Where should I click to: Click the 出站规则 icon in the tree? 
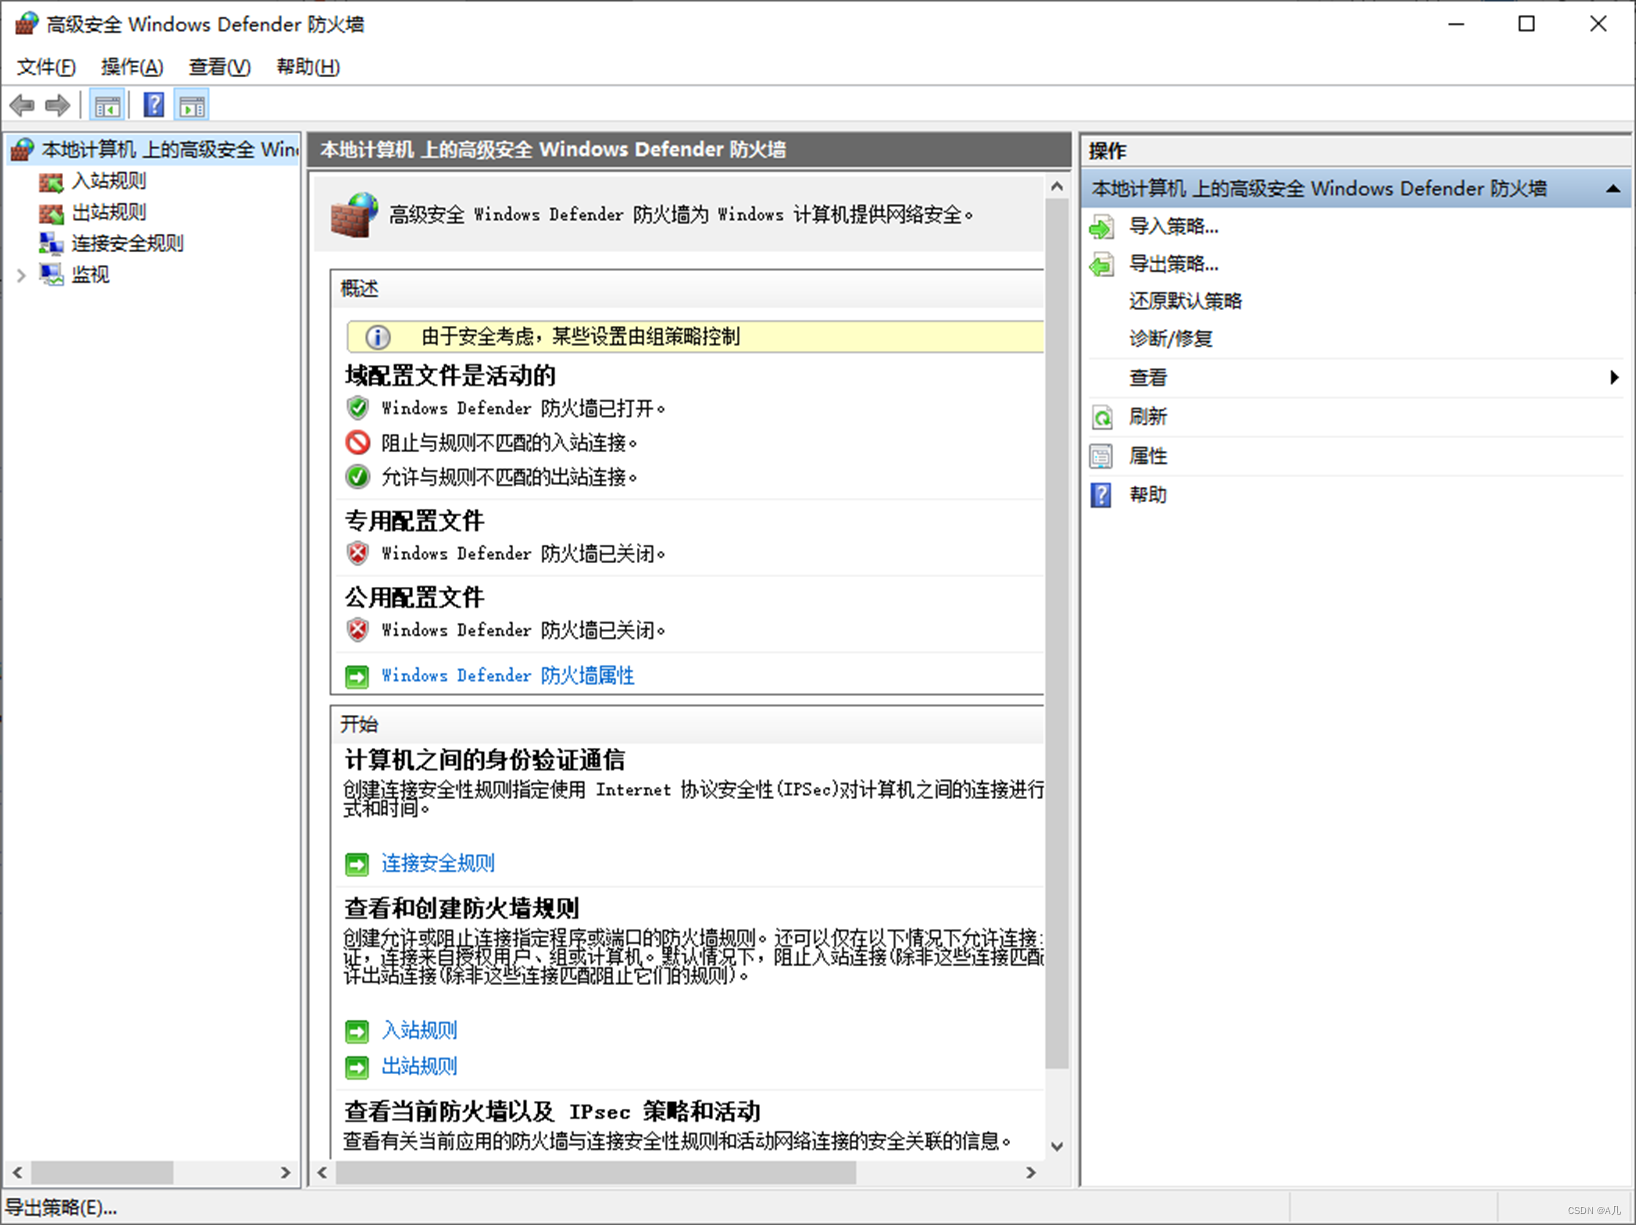pyautogui.click(x=51, y=213)
